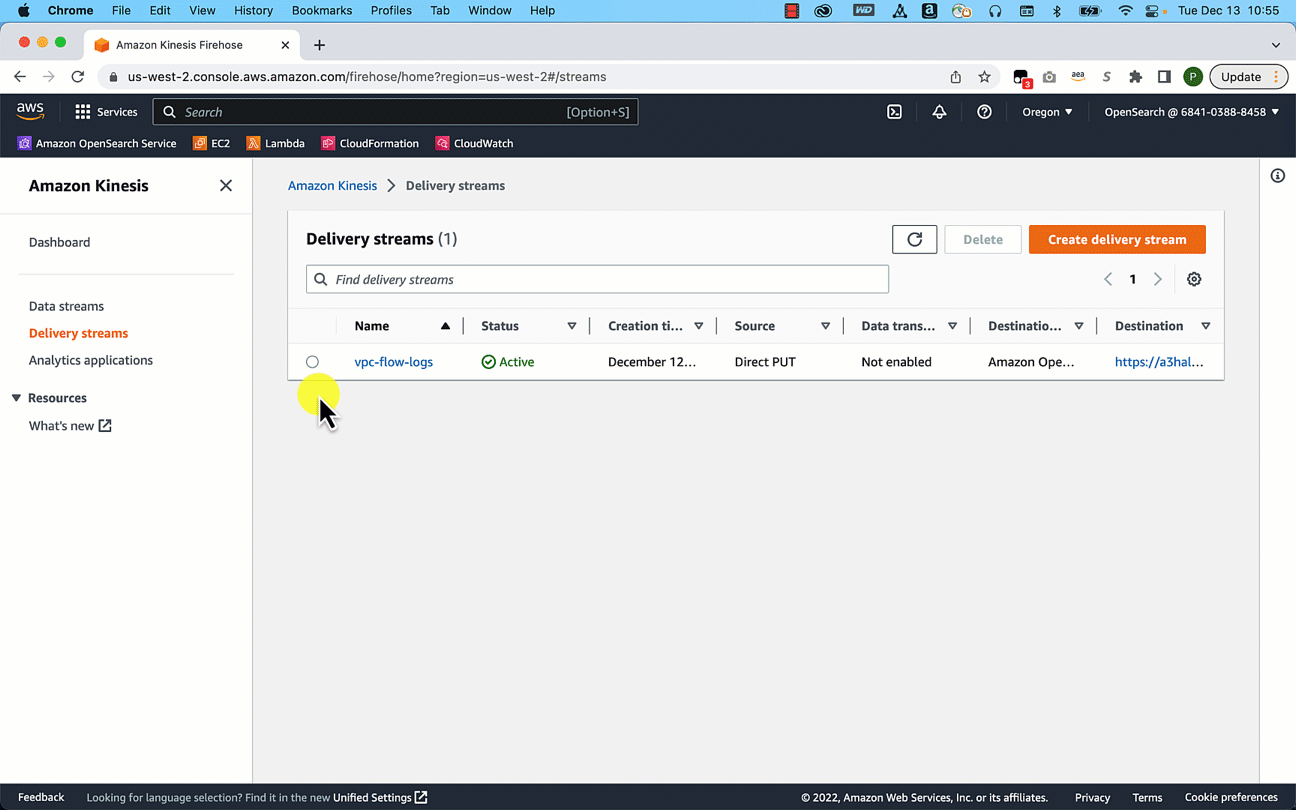The height and width of the screenshot is (810, 1296).
Task: Open table preferences gear icon
Action: [1194, 279]
